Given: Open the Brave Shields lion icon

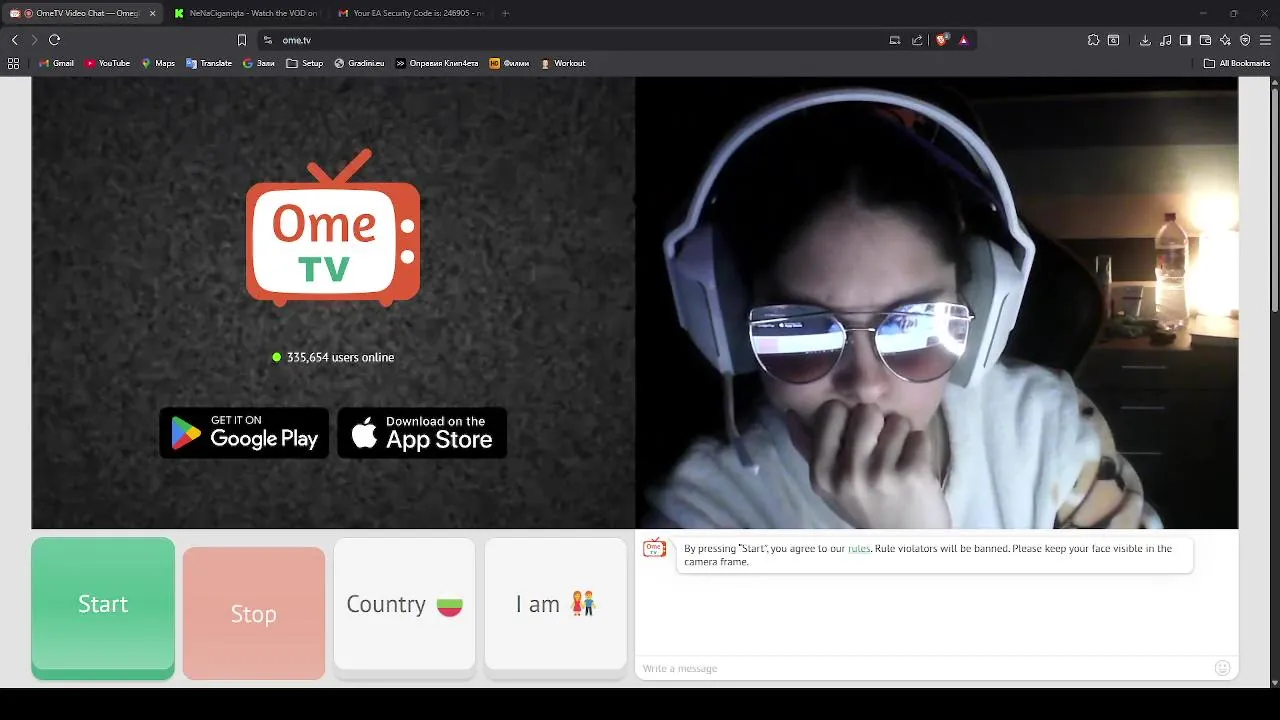Looking at the screenshot, I should (x=942, y=40).
